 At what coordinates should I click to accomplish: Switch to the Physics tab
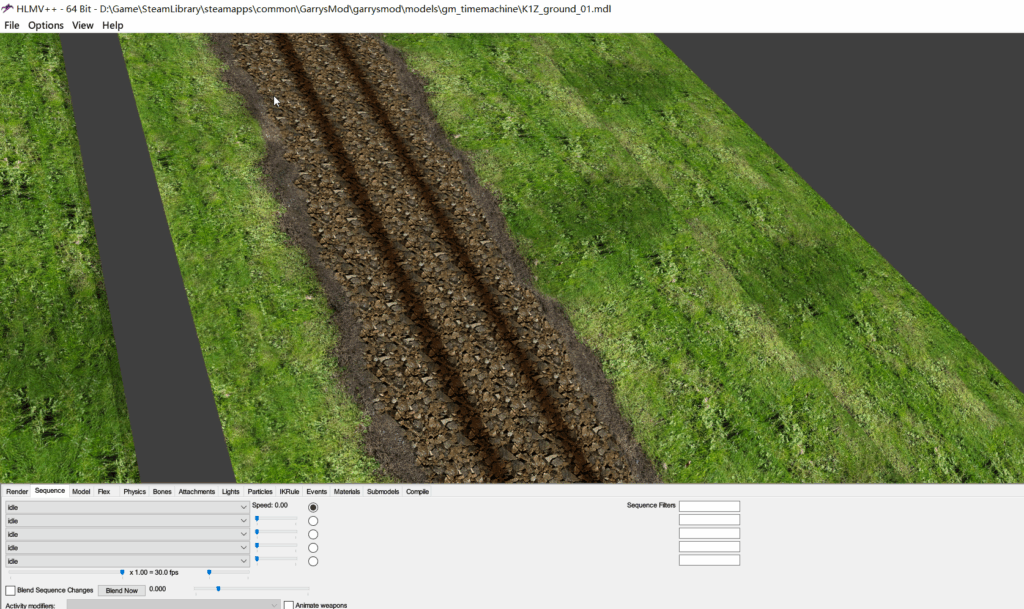point(135,492)
